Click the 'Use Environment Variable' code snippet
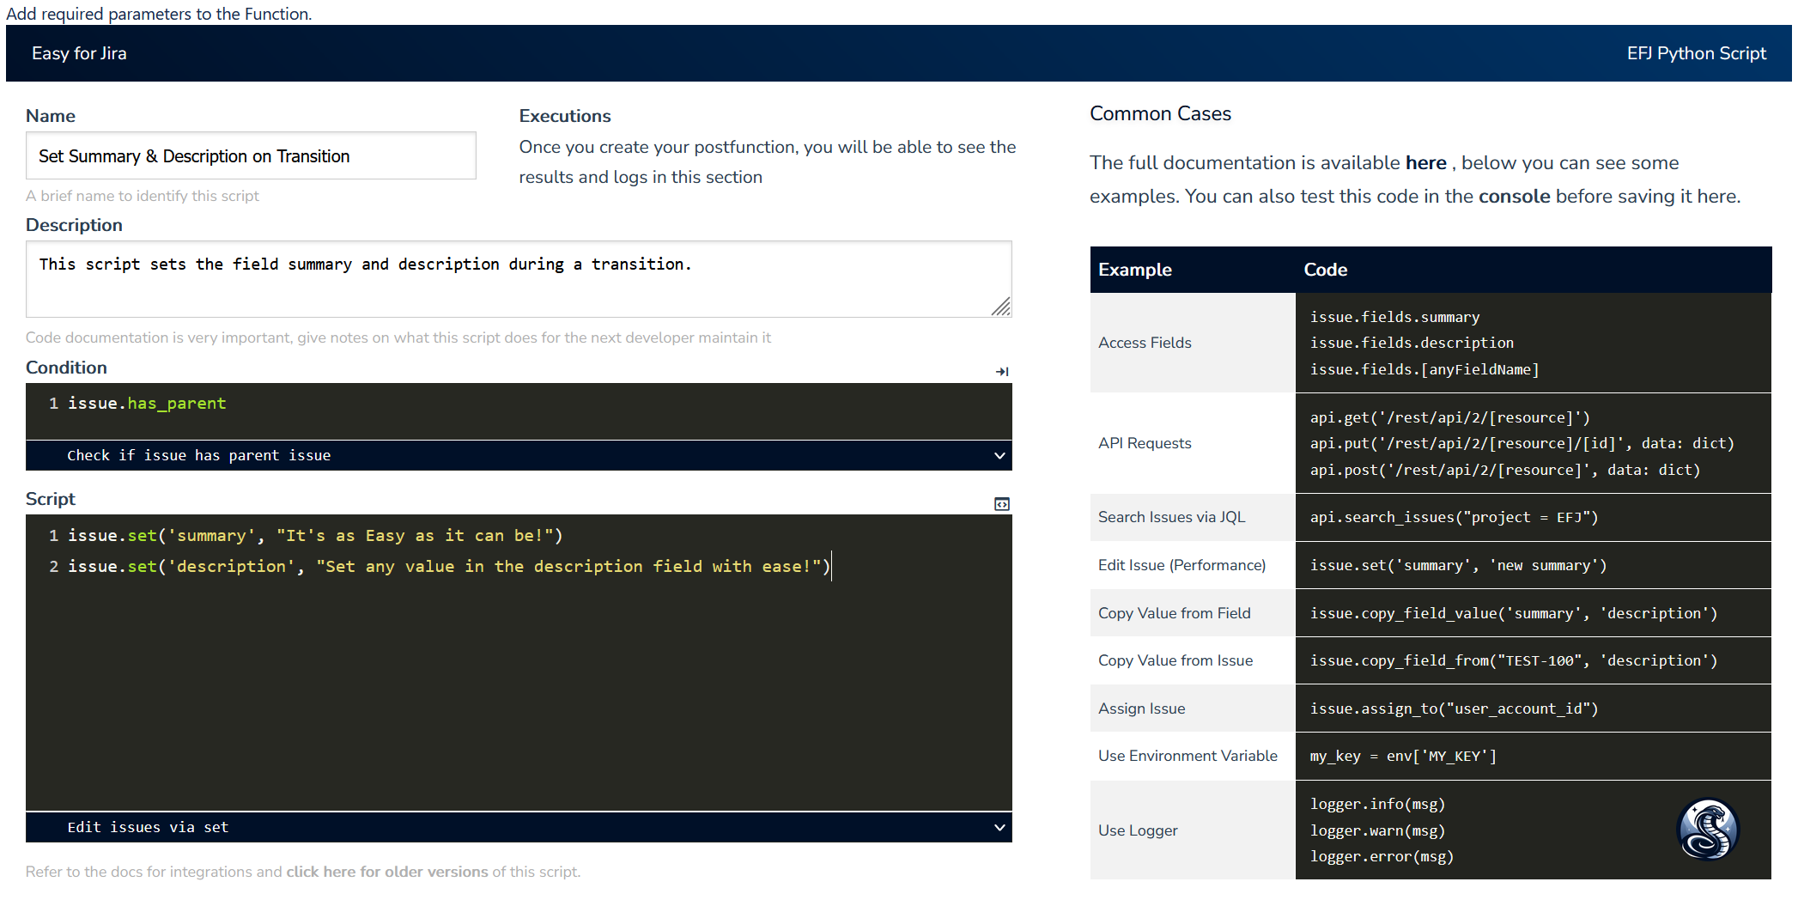This screenshot has height=900, width=1798. pos(1403,757)
